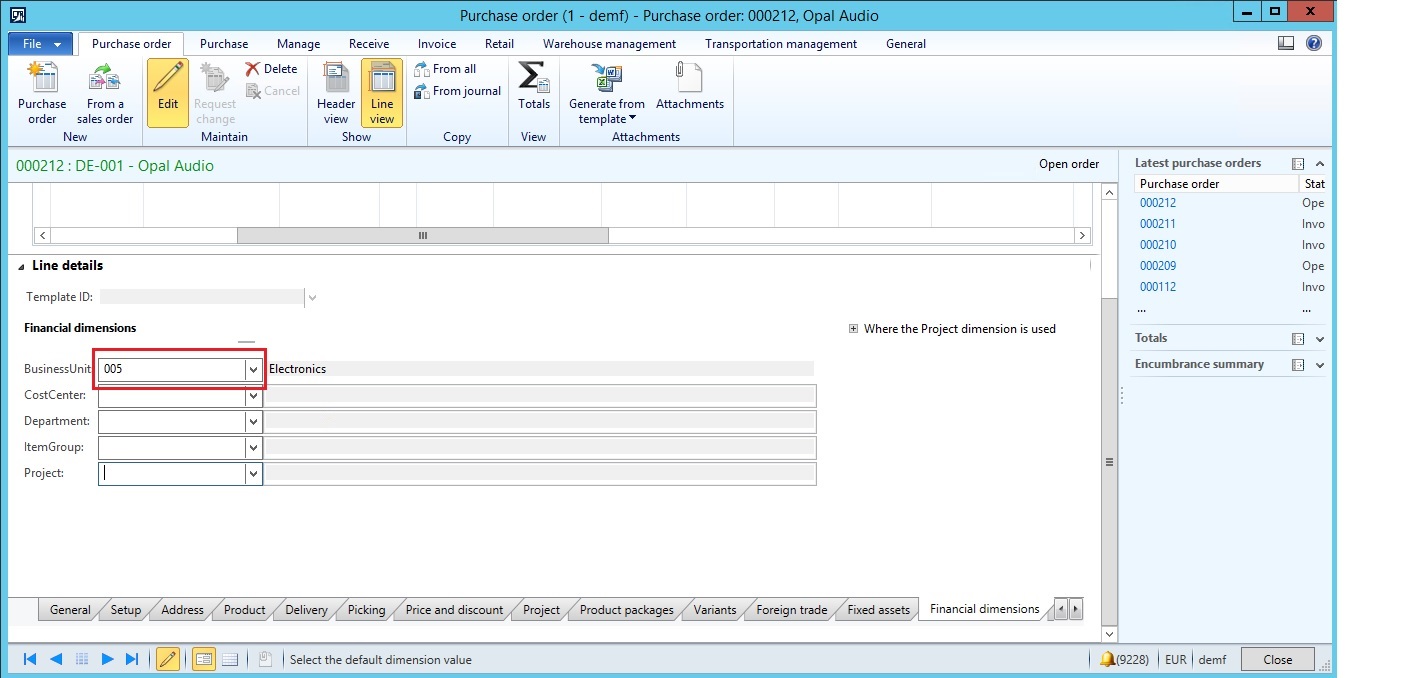Expand the Totals fact box
This screenshot has height=678, width=1410.
(1320, 339)
